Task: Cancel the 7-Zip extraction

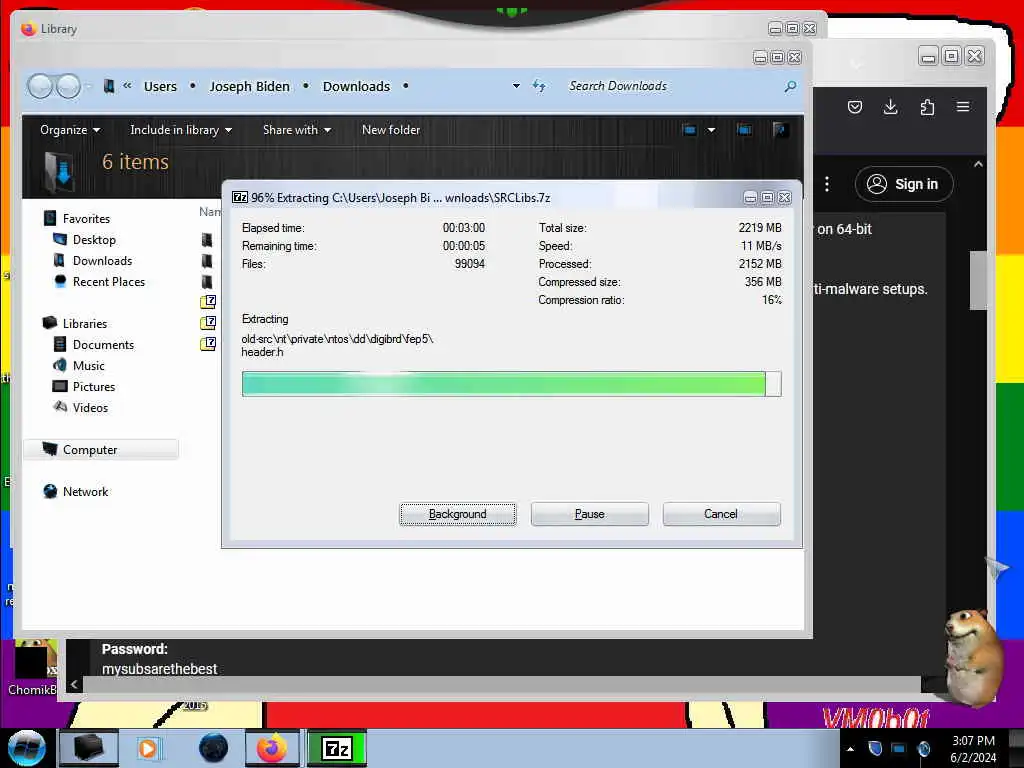Action: pos(721,514)
